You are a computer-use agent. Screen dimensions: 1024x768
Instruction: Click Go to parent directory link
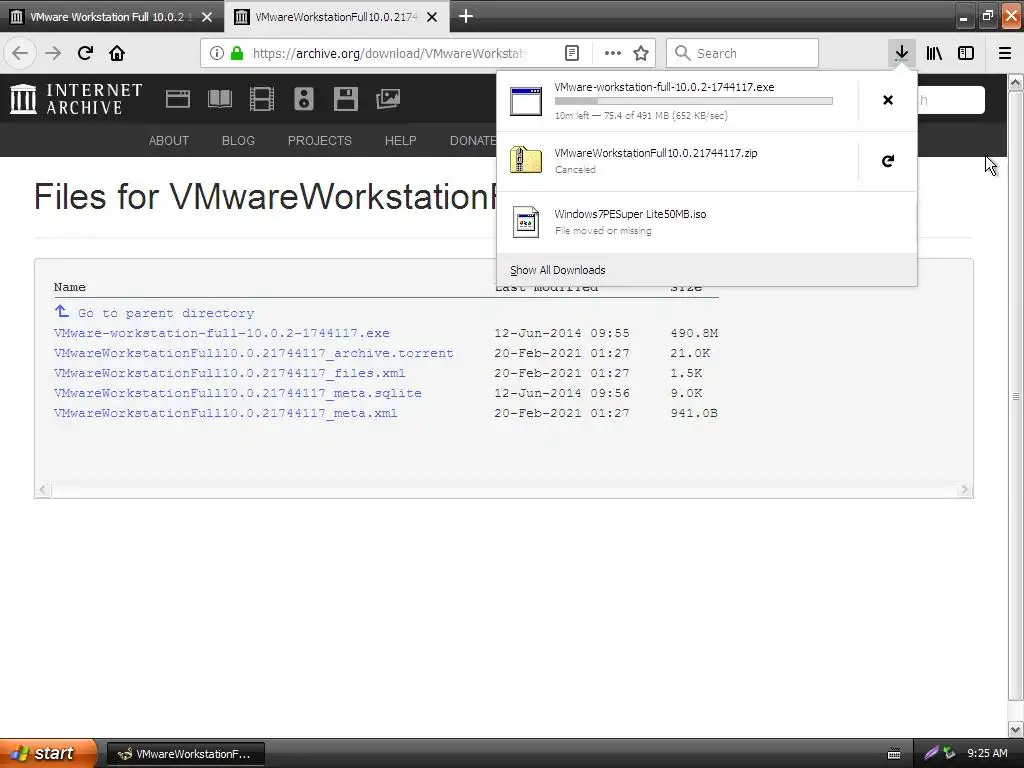click(166, 313)
